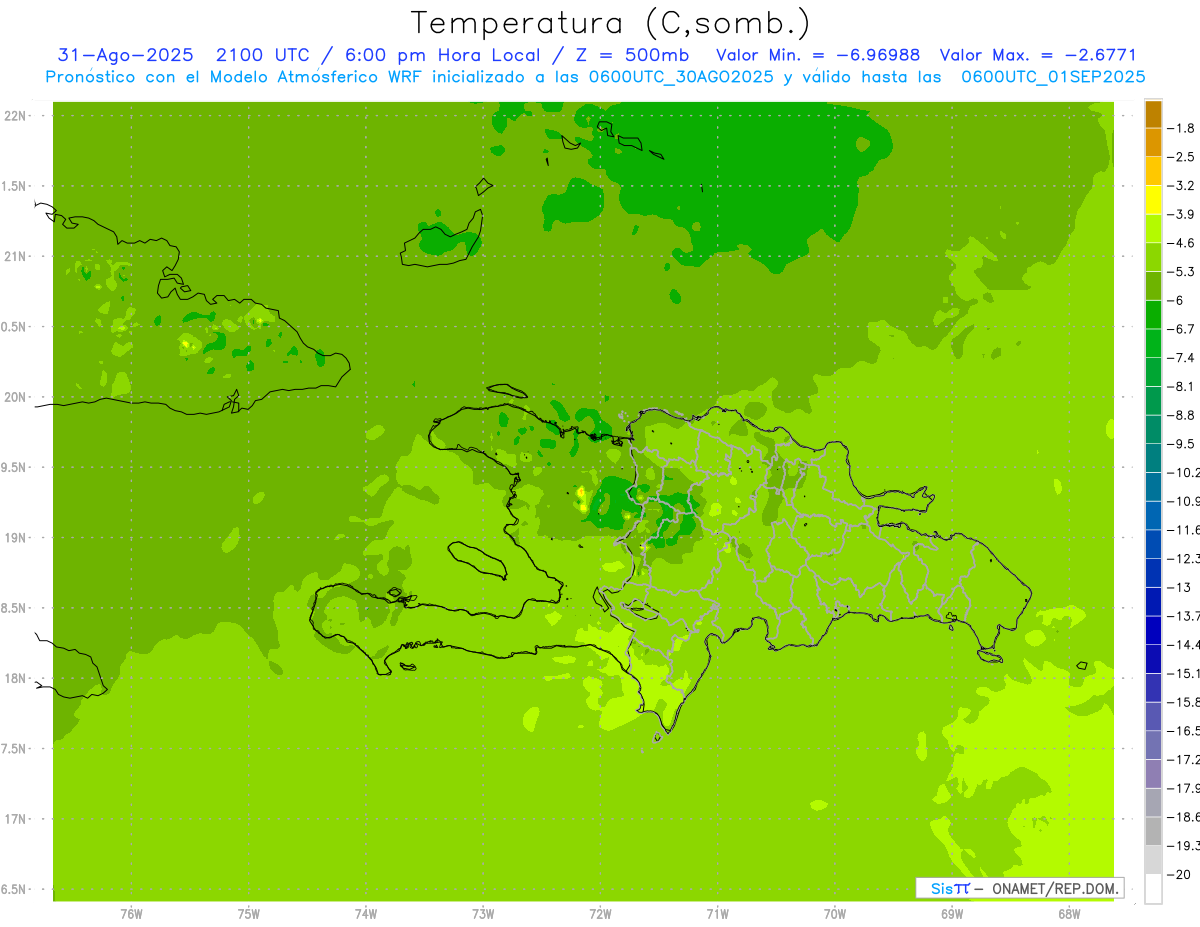Click the yellow swatch between -3.2 and -3.9
This screenshot has width=1200, height=927.
[x=1153, y=200]
